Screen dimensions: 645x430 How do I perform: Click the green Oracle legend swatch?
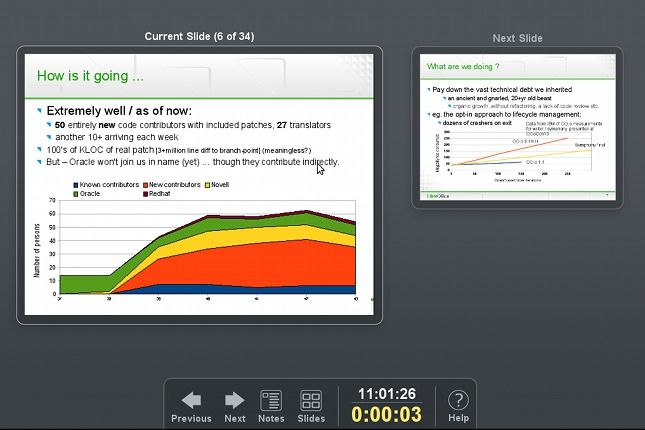[x=76, y=193]
